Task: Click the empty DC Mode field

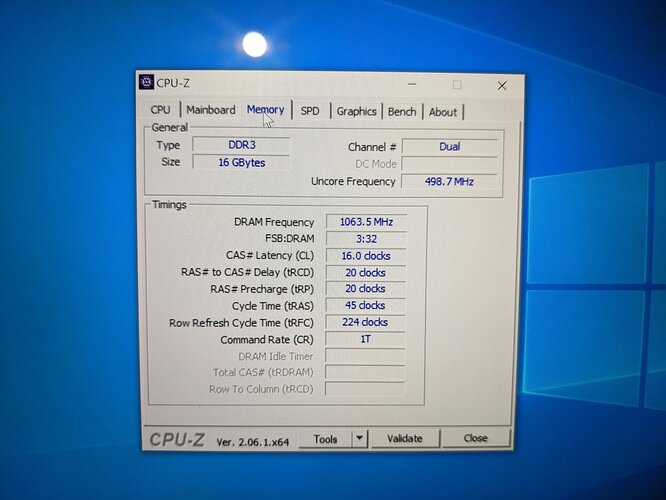Action: coord(449,164)
